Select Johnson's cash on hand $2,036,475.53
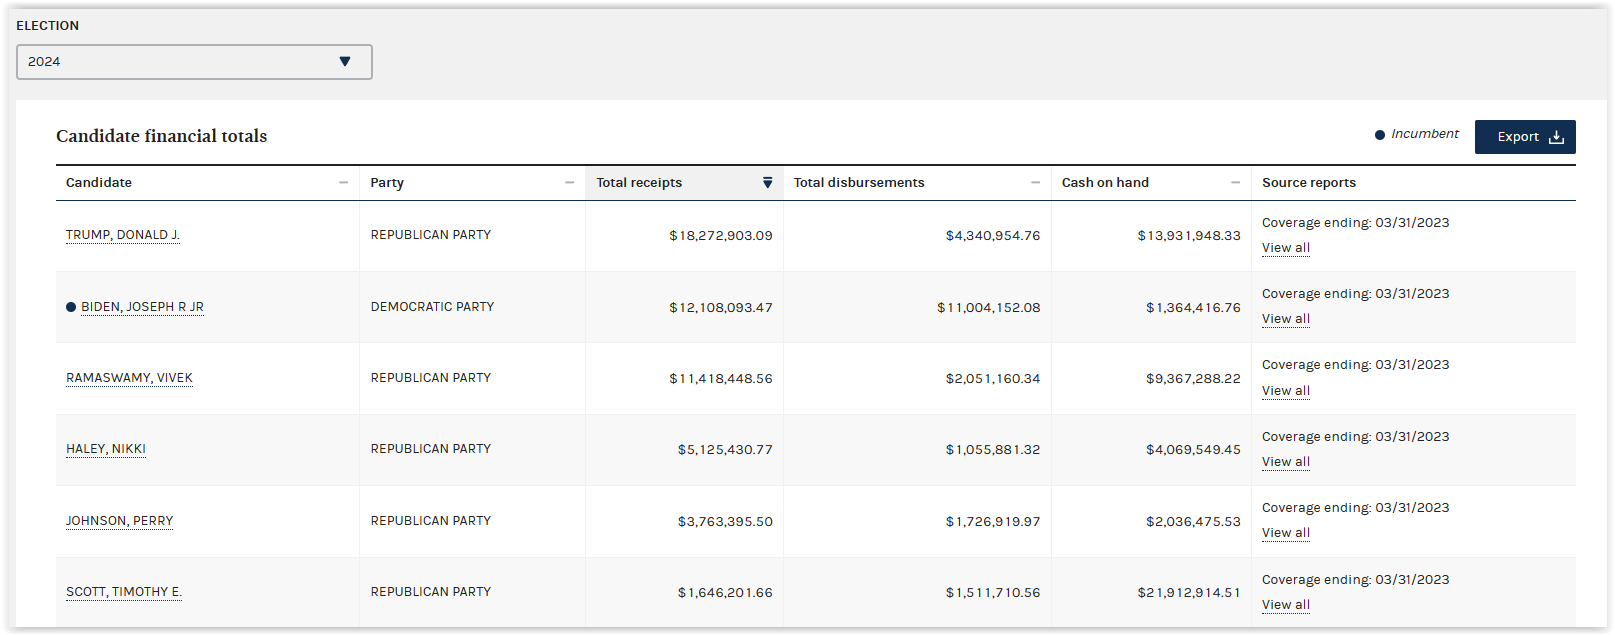The height and width of the screenshot is (635, 1615). [1193, 522]
